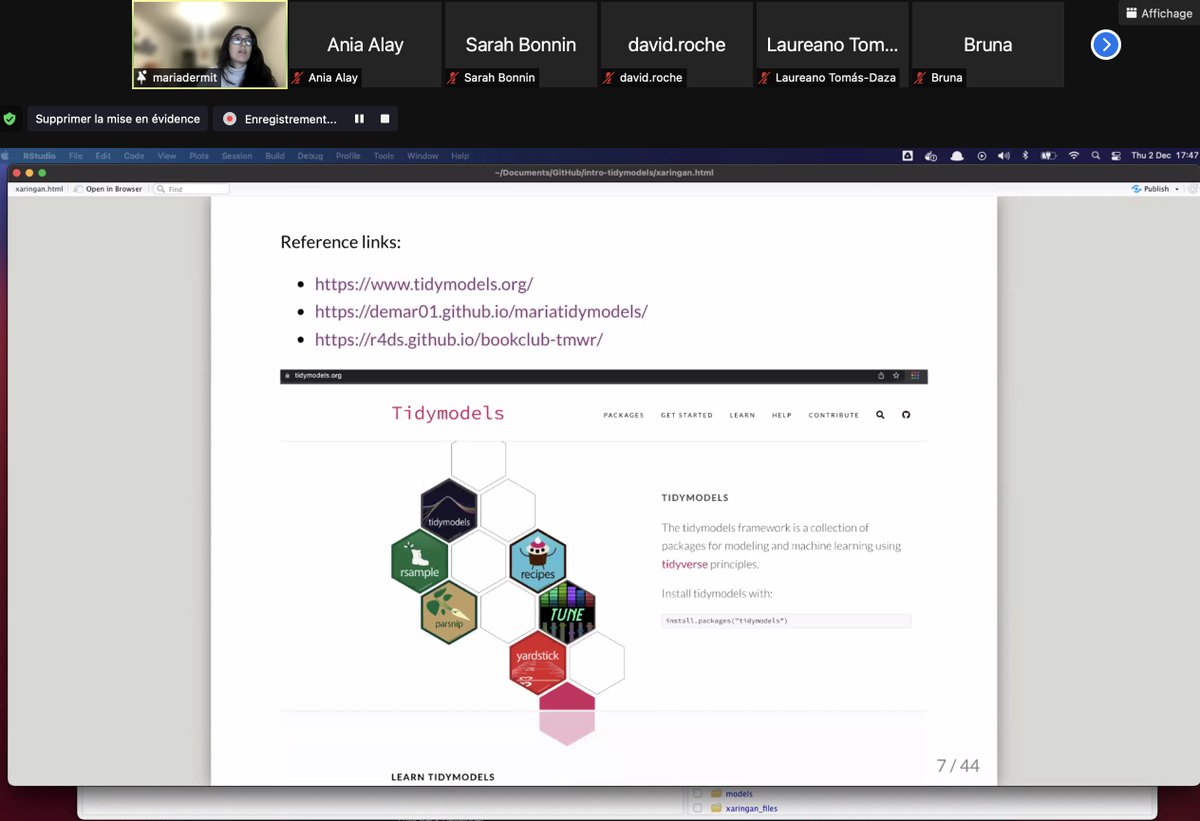Click the install.packages code box
The image size is (1200, 821).
click(786, 621)
